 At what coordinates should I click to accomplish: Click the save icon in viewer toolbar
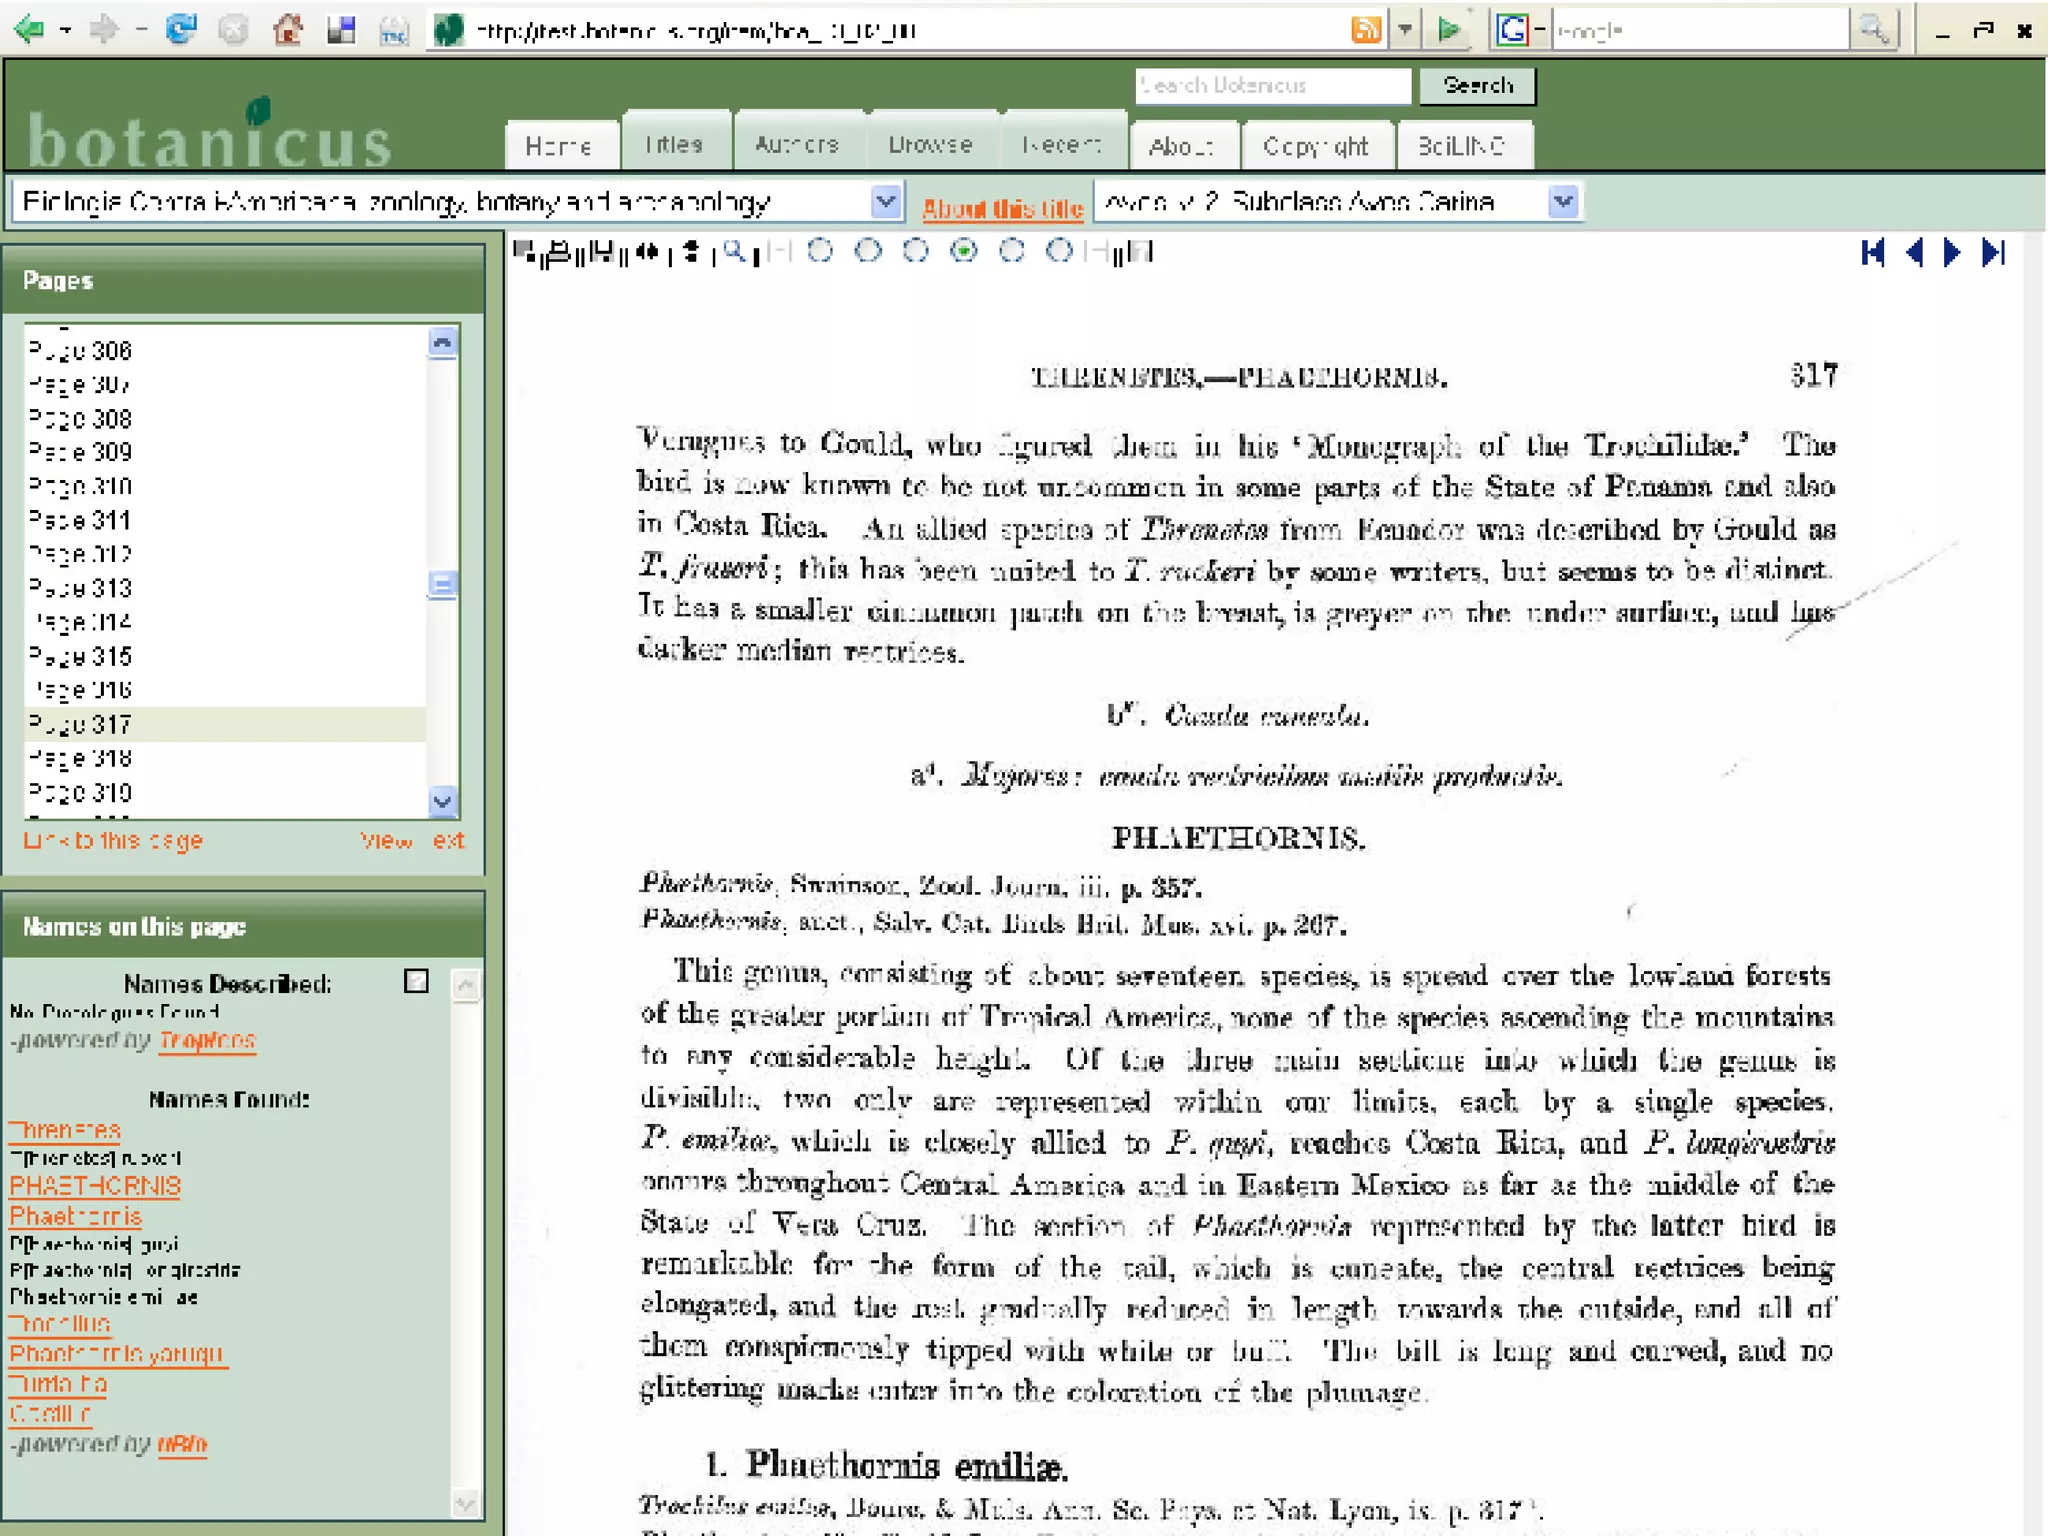601,252
